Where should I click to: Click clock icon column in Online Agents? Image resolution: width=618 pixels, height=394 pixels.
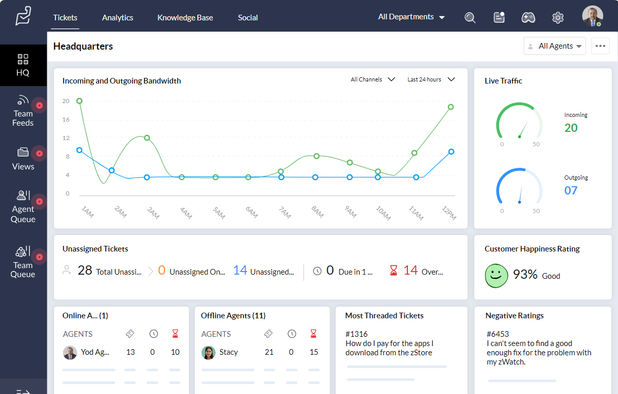click(x=153, y=334)
